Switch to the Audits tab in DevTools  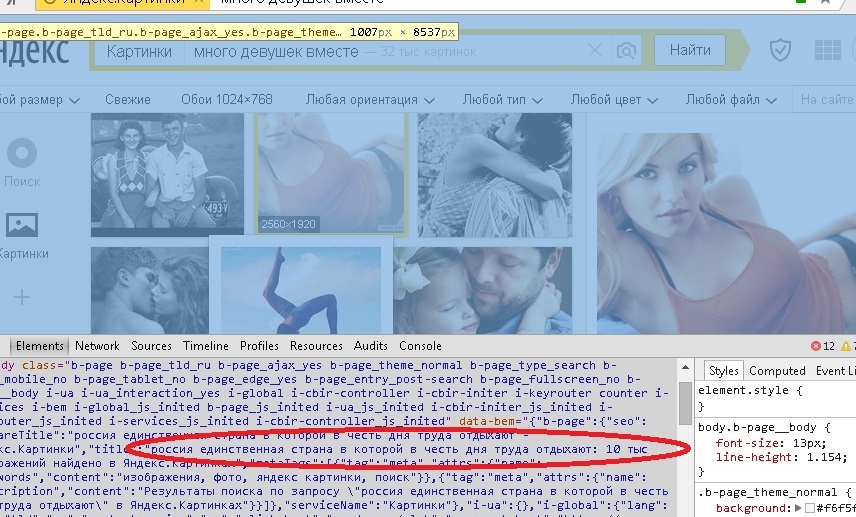[x=371, y=346]
